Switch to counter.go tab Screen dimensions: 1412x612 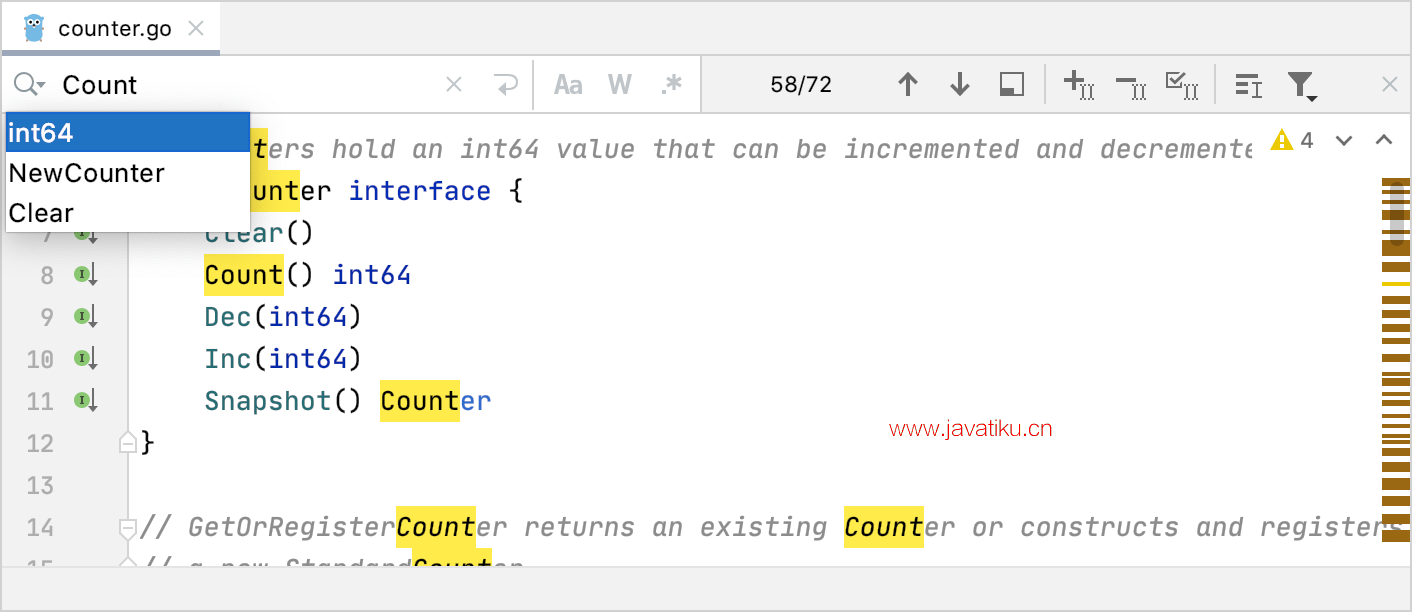(x=114, y=29)
